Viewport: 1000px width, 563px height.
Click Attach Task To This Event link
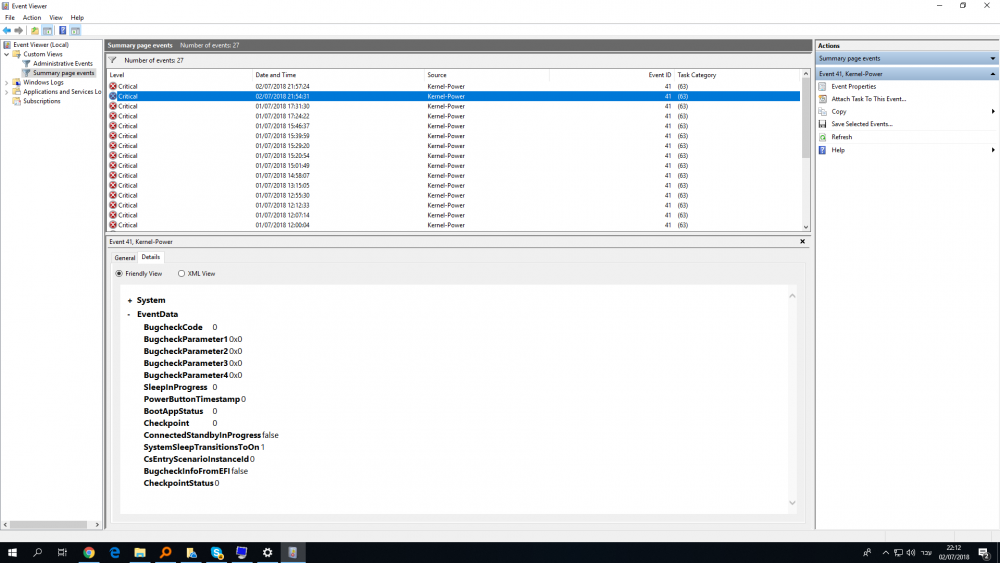(x=869, y=99)
